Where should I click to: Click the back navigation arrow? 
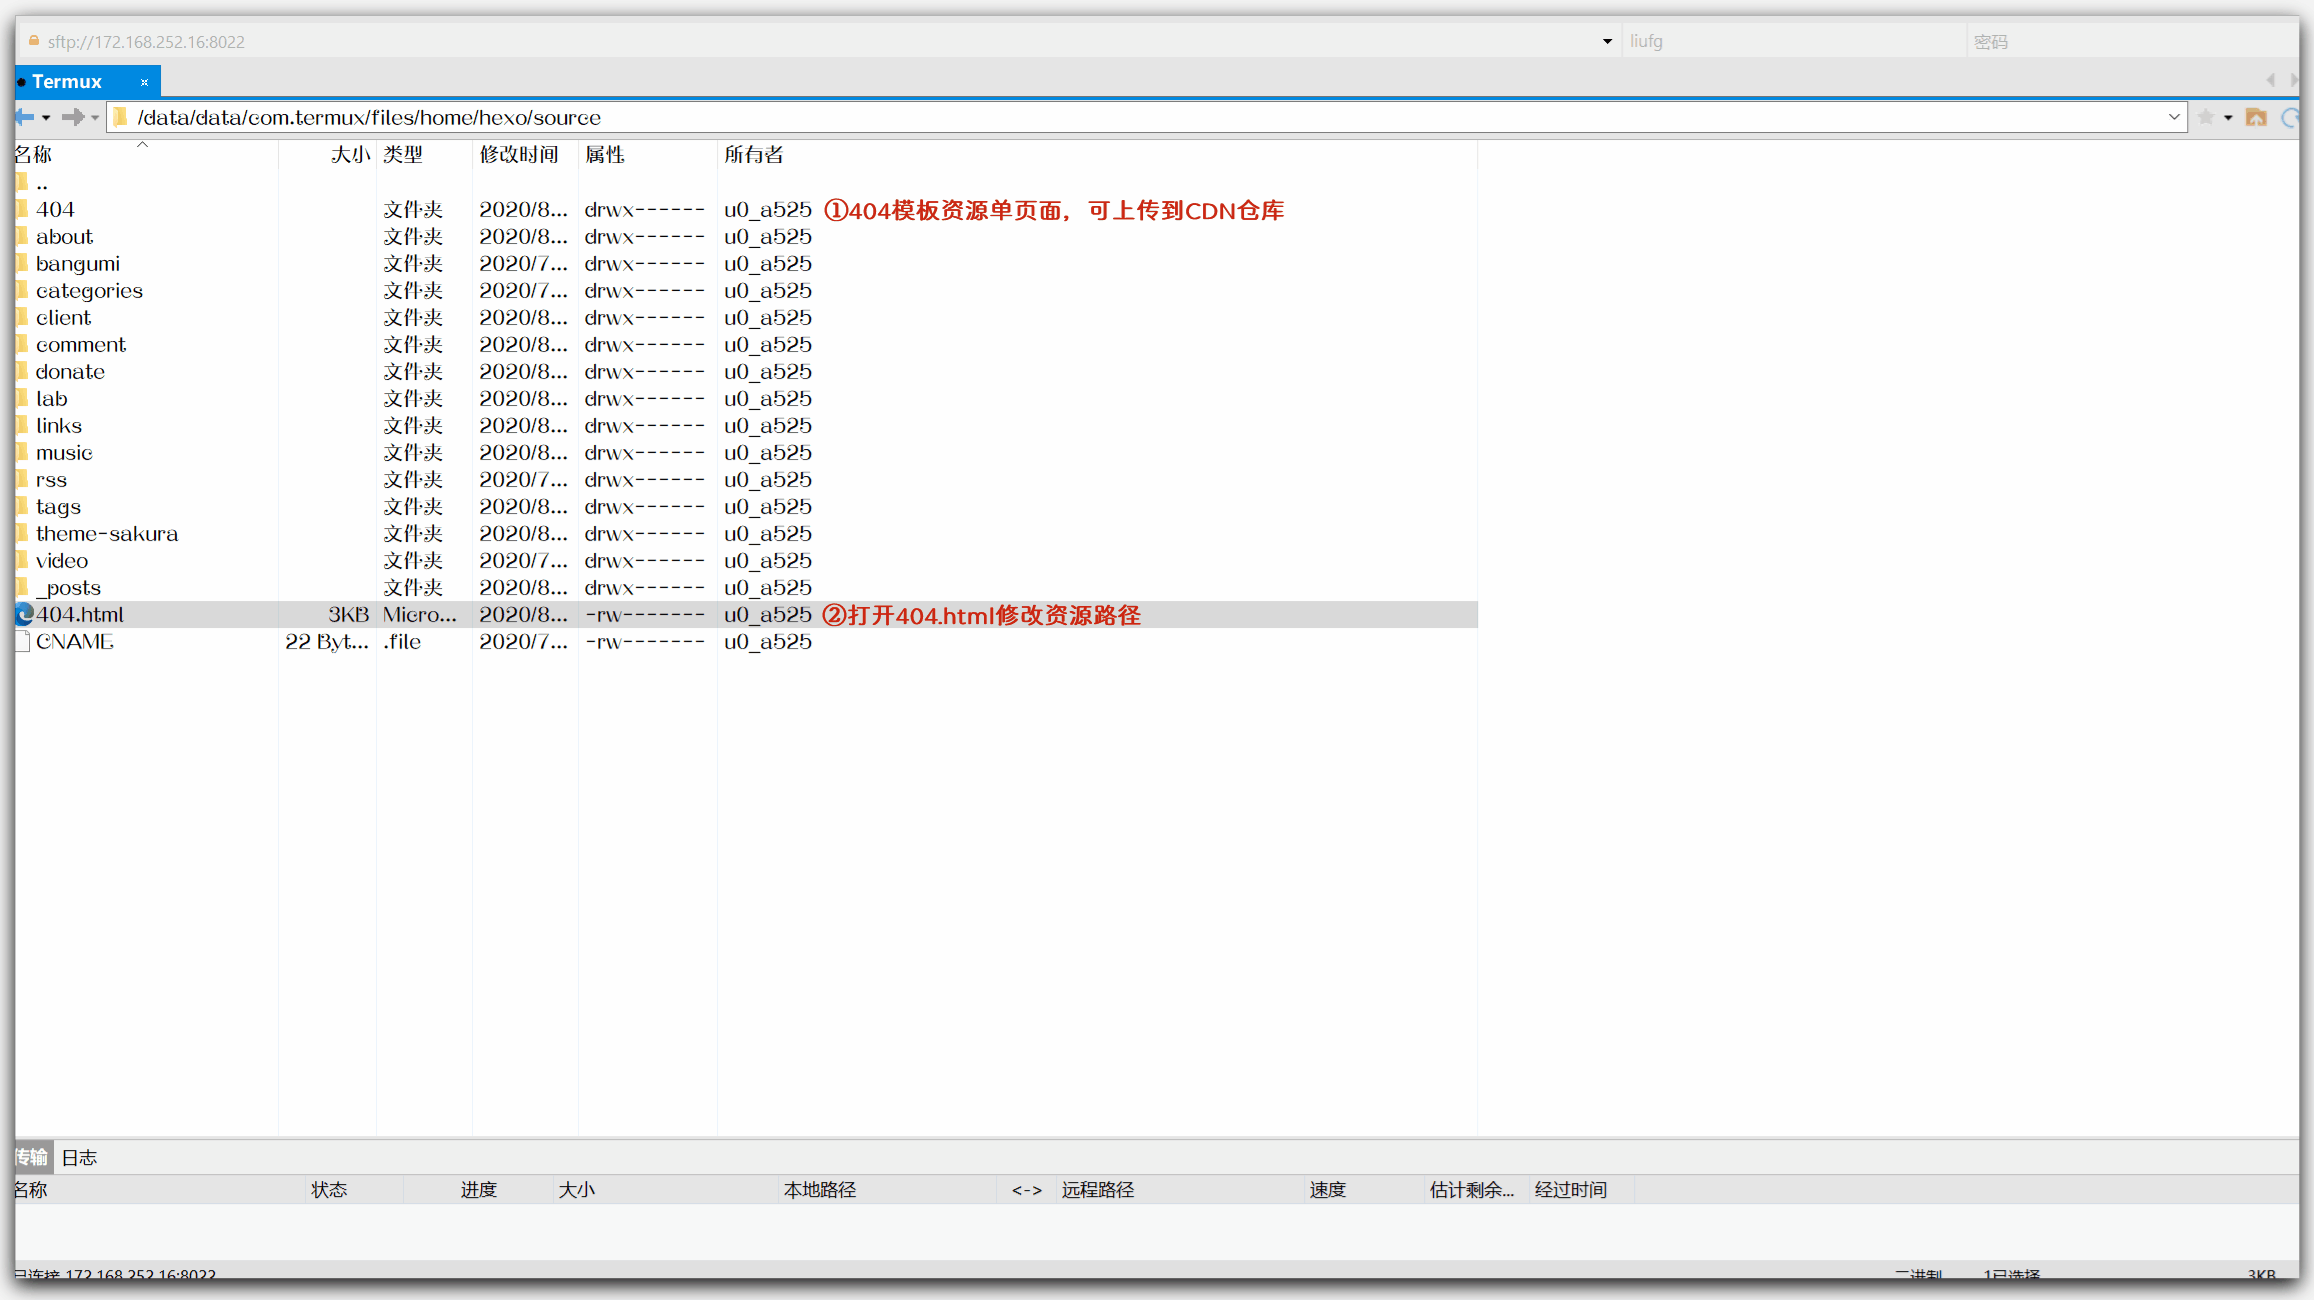coord(25,118)
